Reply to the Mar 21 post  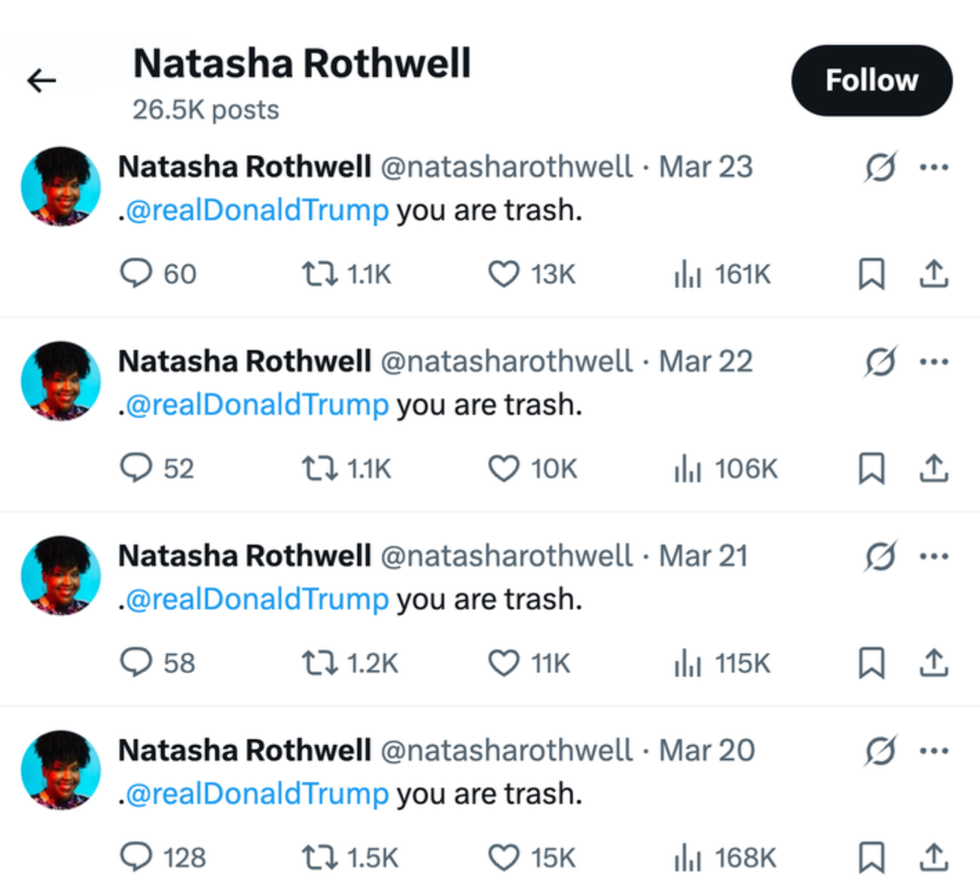[138, 663]
